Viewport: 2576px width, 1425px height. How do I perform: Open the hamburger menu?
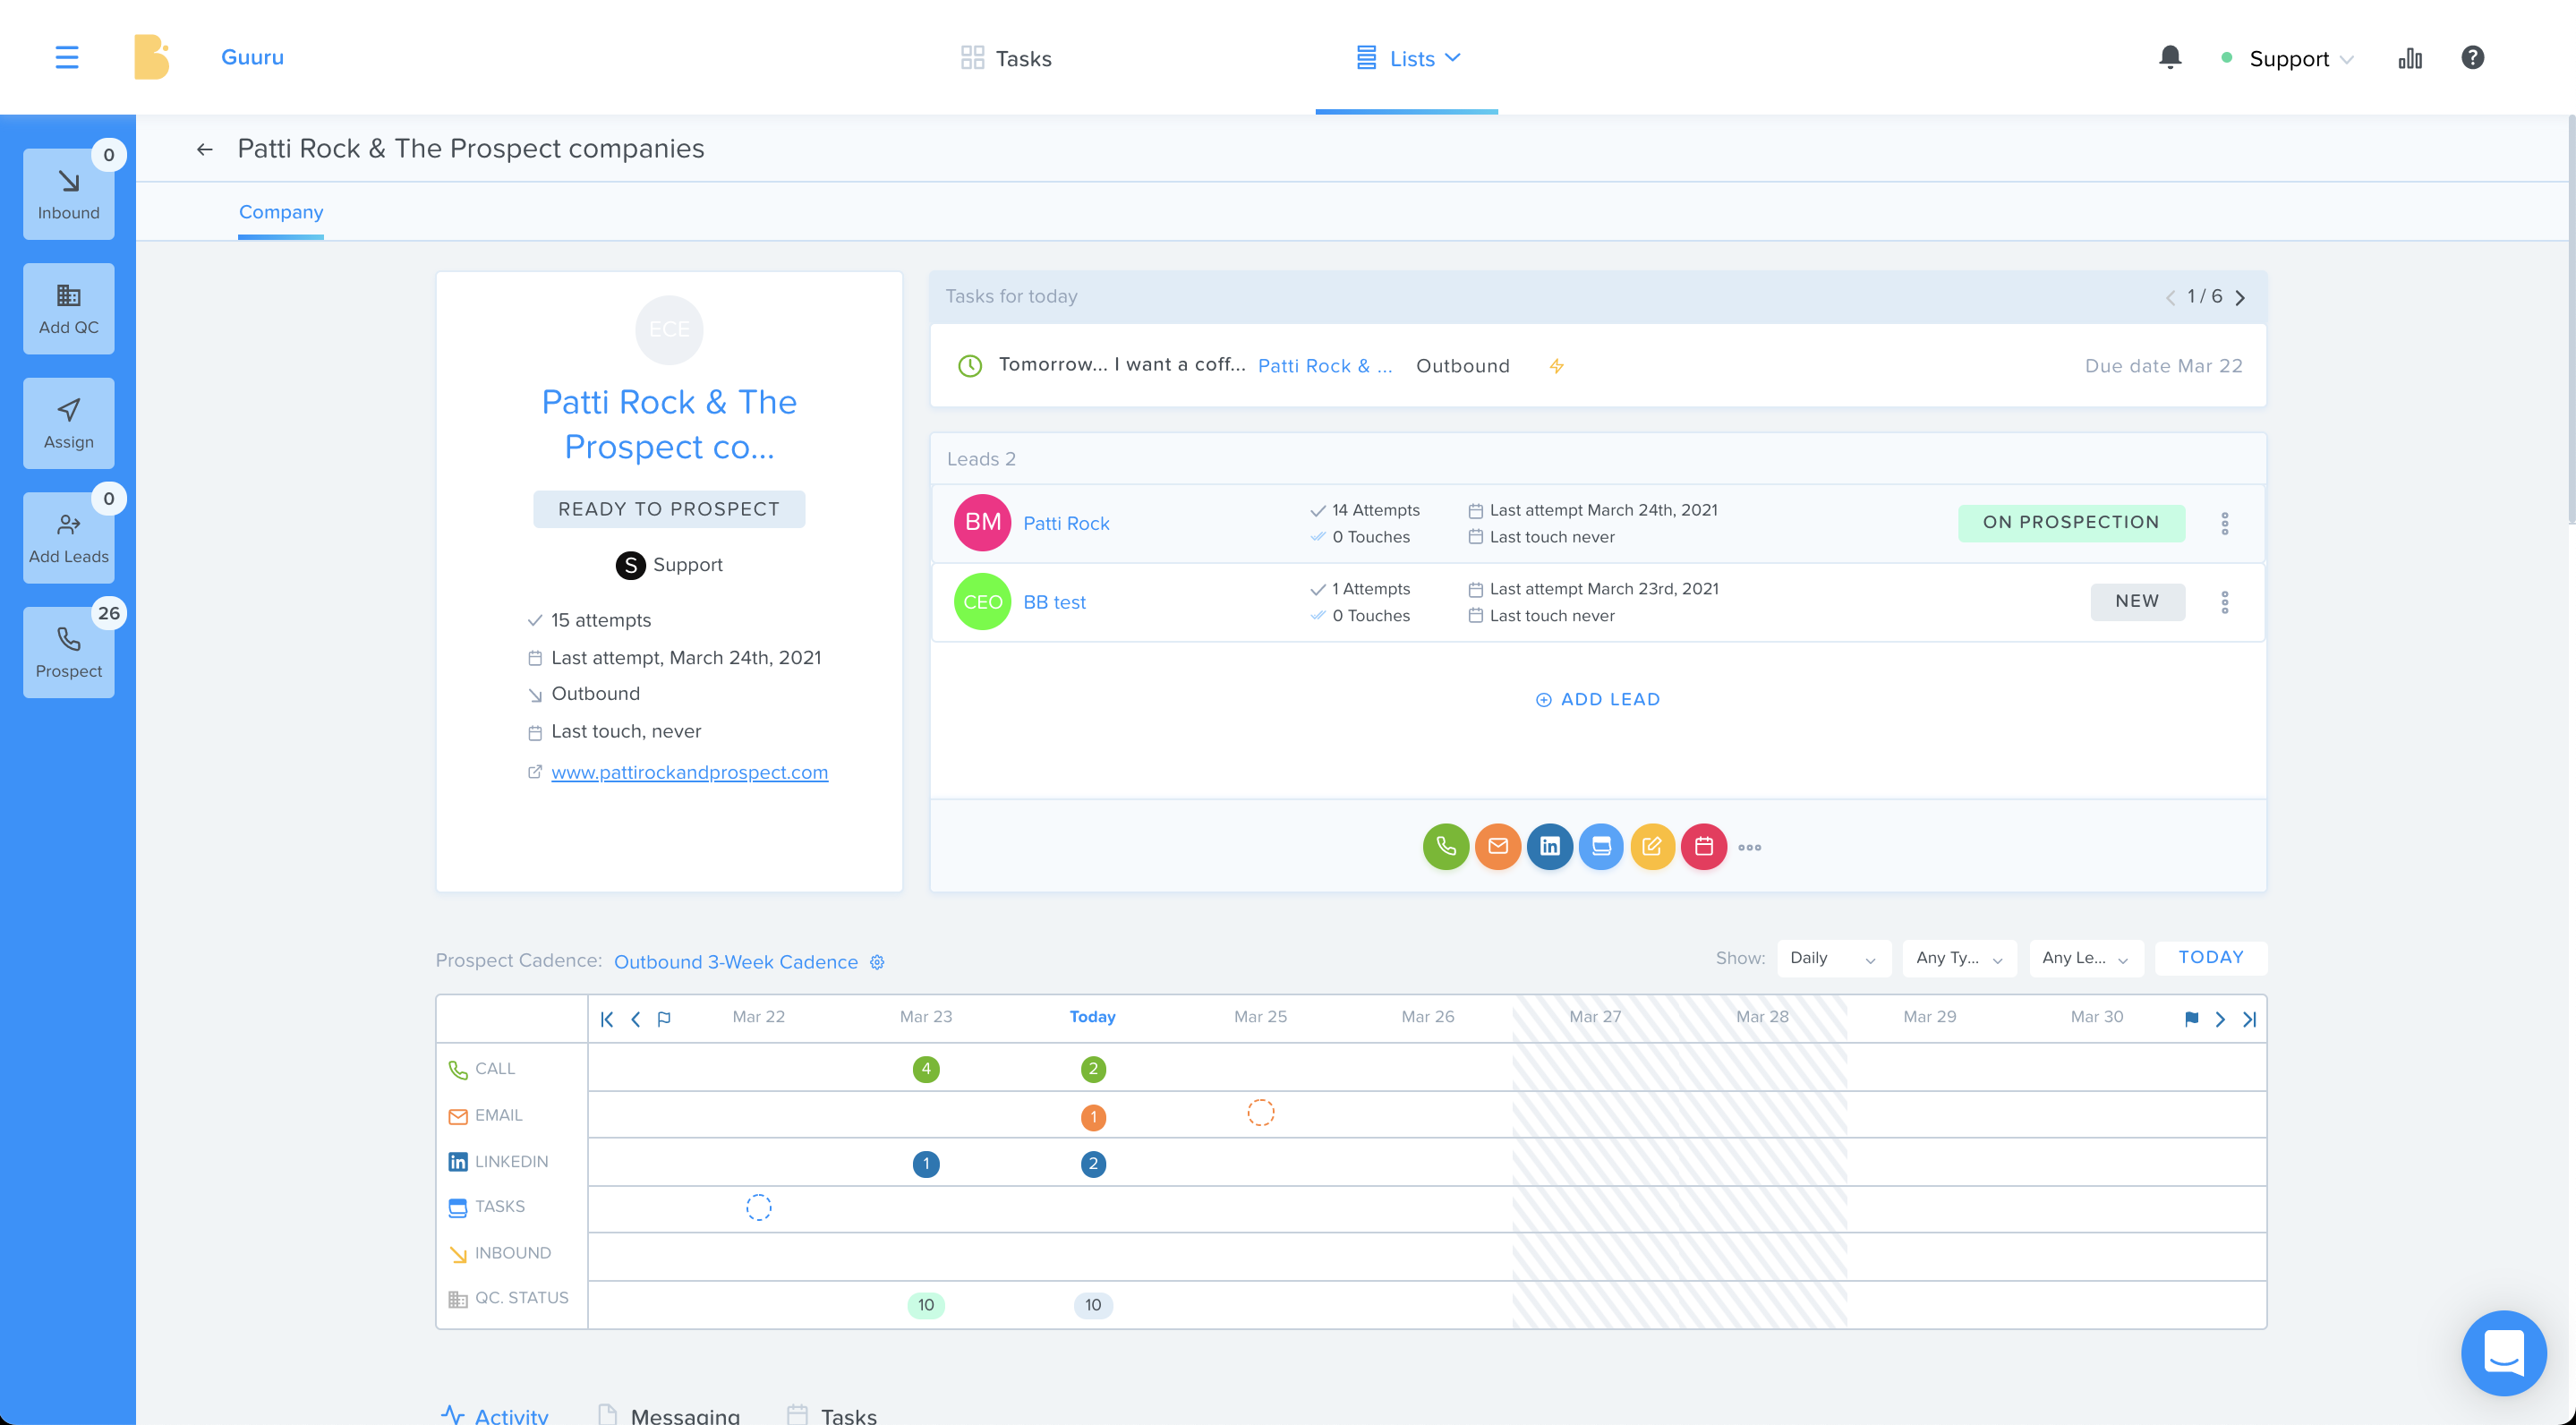tap(66, 57)
